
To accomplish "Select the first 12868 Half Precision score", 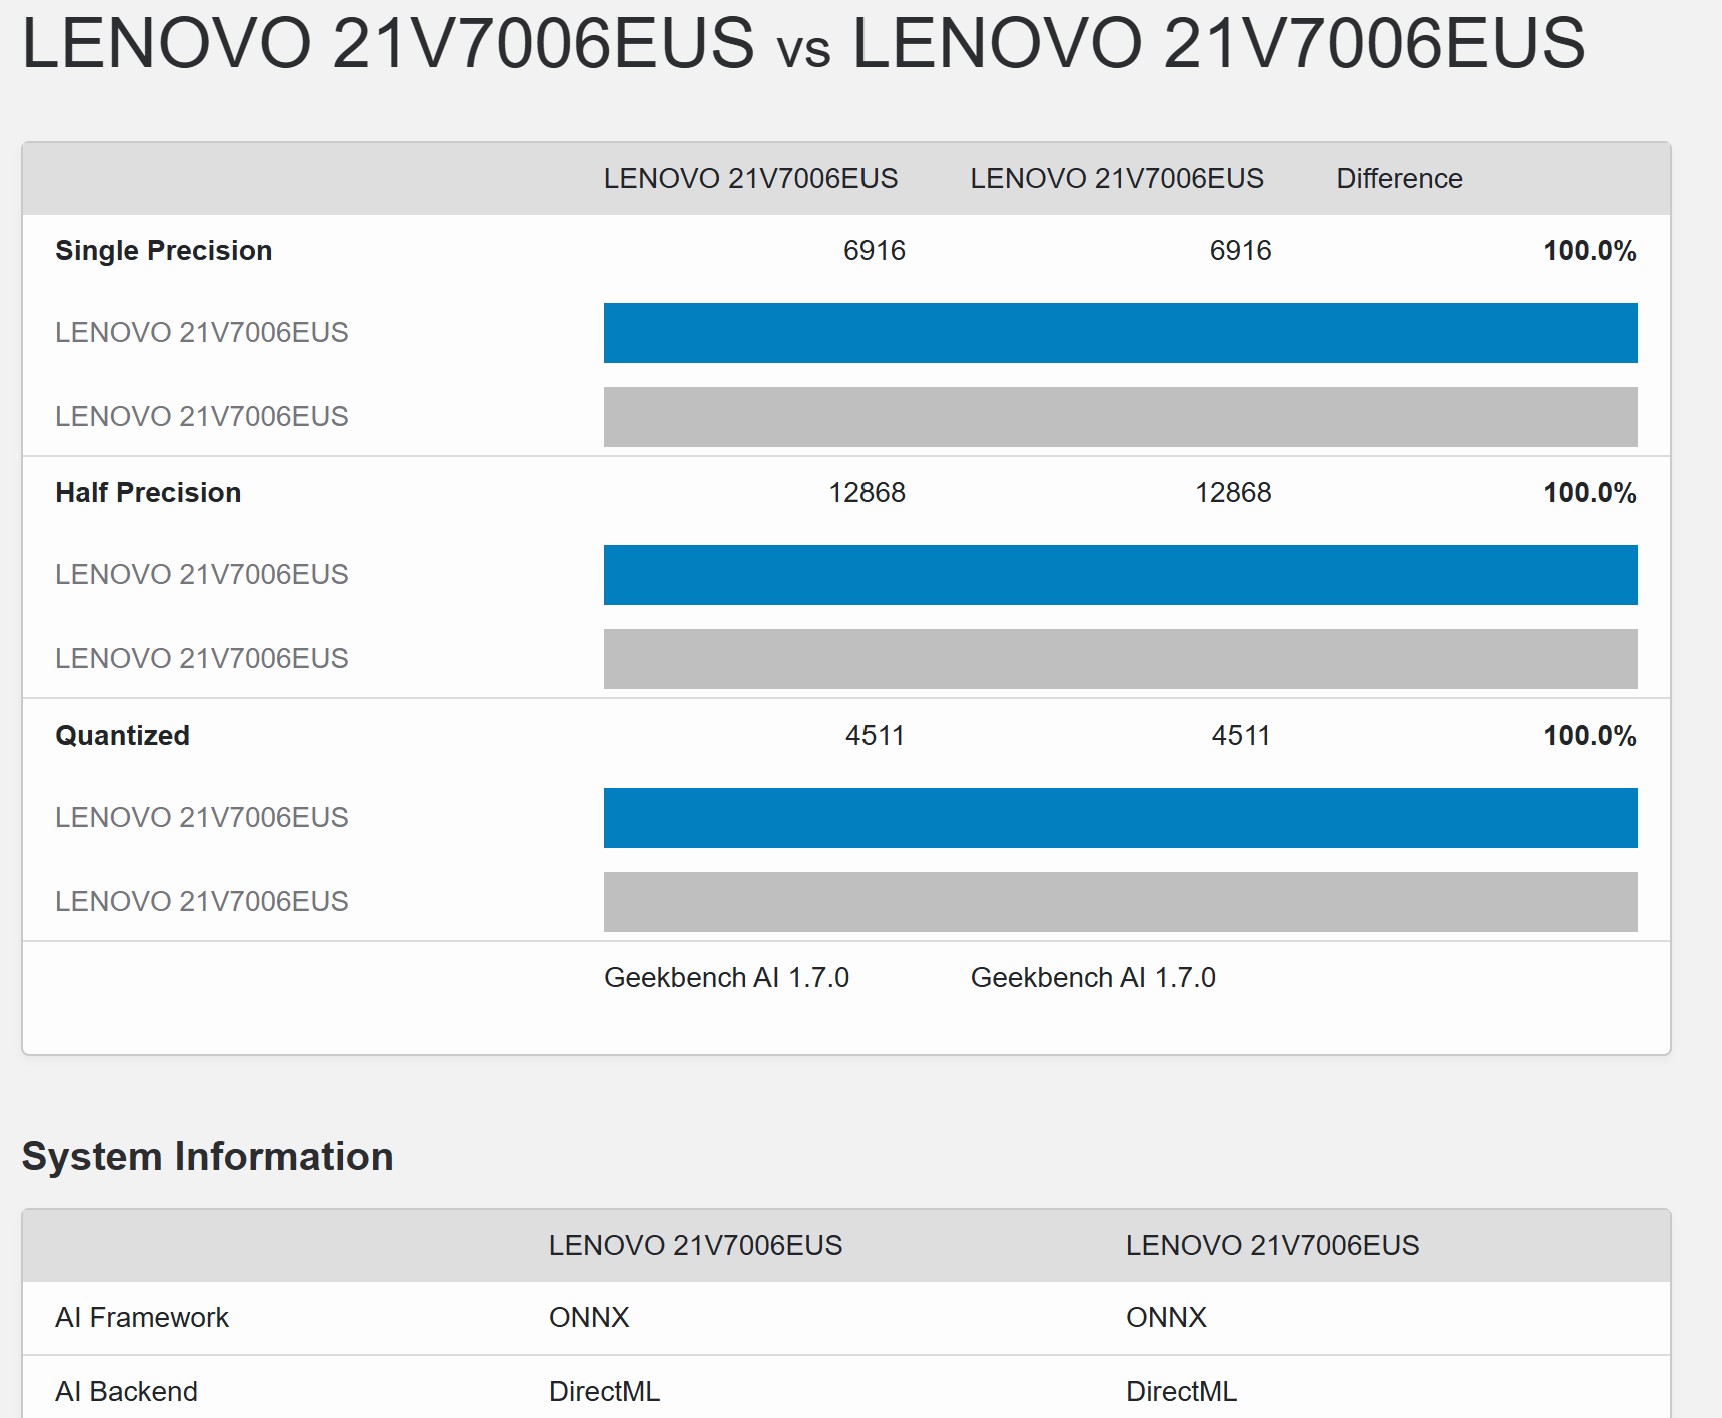I will pyautogui.click(x=867, y=492).
